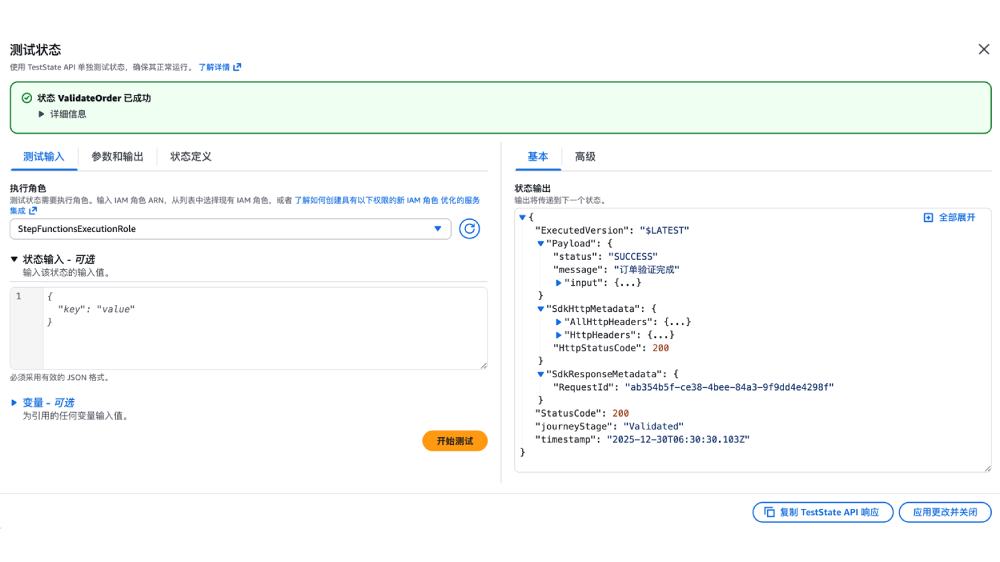The image size is (1000, 562).
Task: Close the 测试状态 dialog with X
Action: (x=983, y=49)
